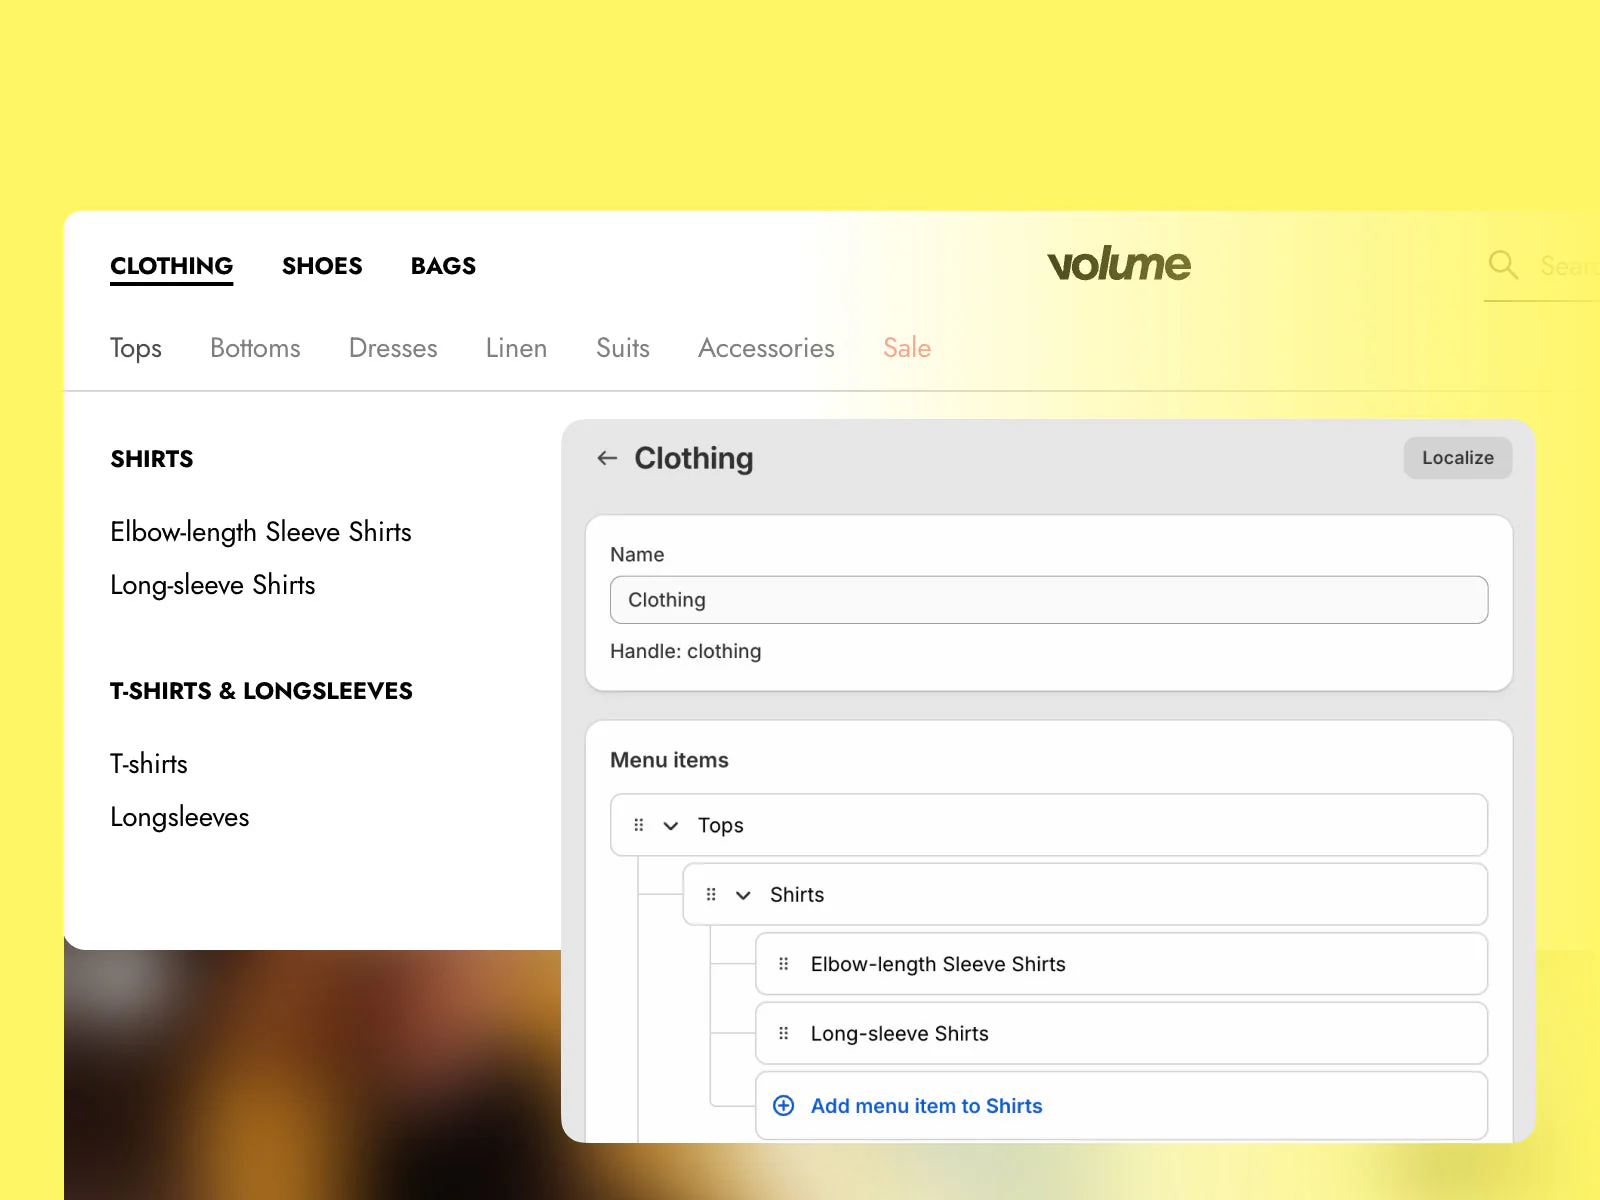Select the Elbow-length Sleeve Shirts menu item row

pos(1121,964)
